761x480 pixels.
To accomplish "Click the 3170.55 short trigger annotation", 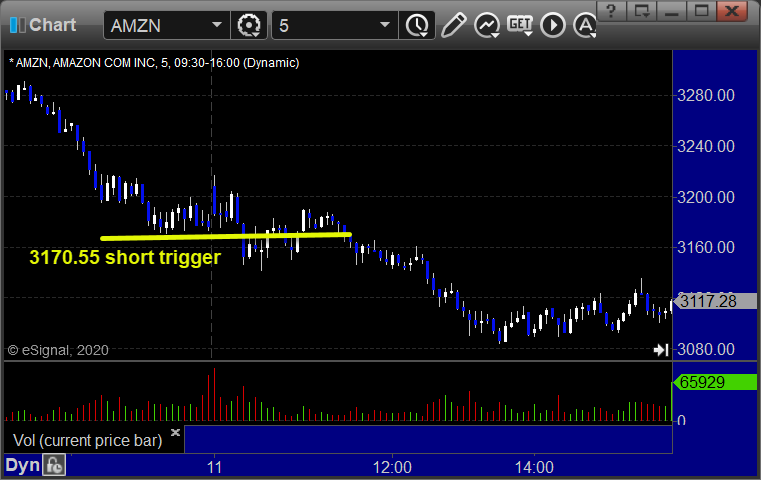I will [x=125, y=257].
